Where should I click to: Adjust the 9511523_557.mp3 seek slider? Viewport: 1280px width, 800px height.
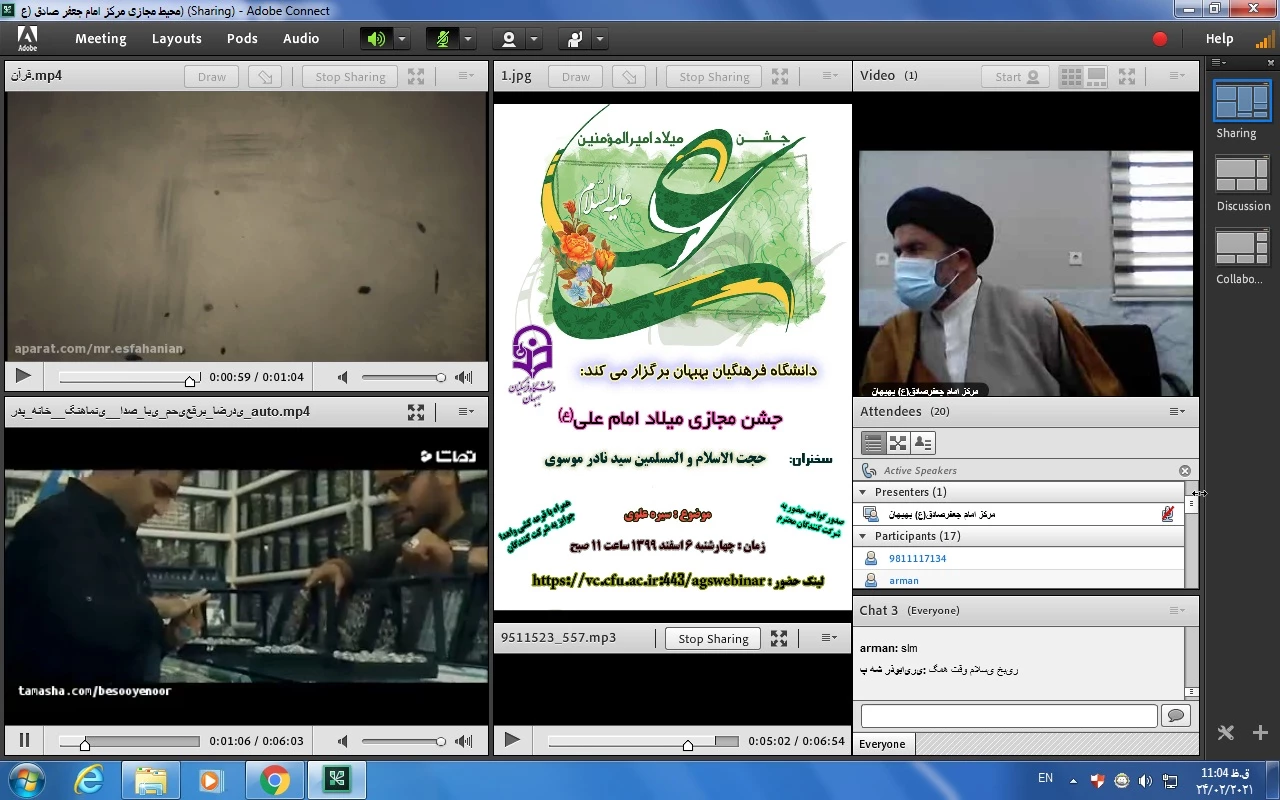tap(687, 742)
